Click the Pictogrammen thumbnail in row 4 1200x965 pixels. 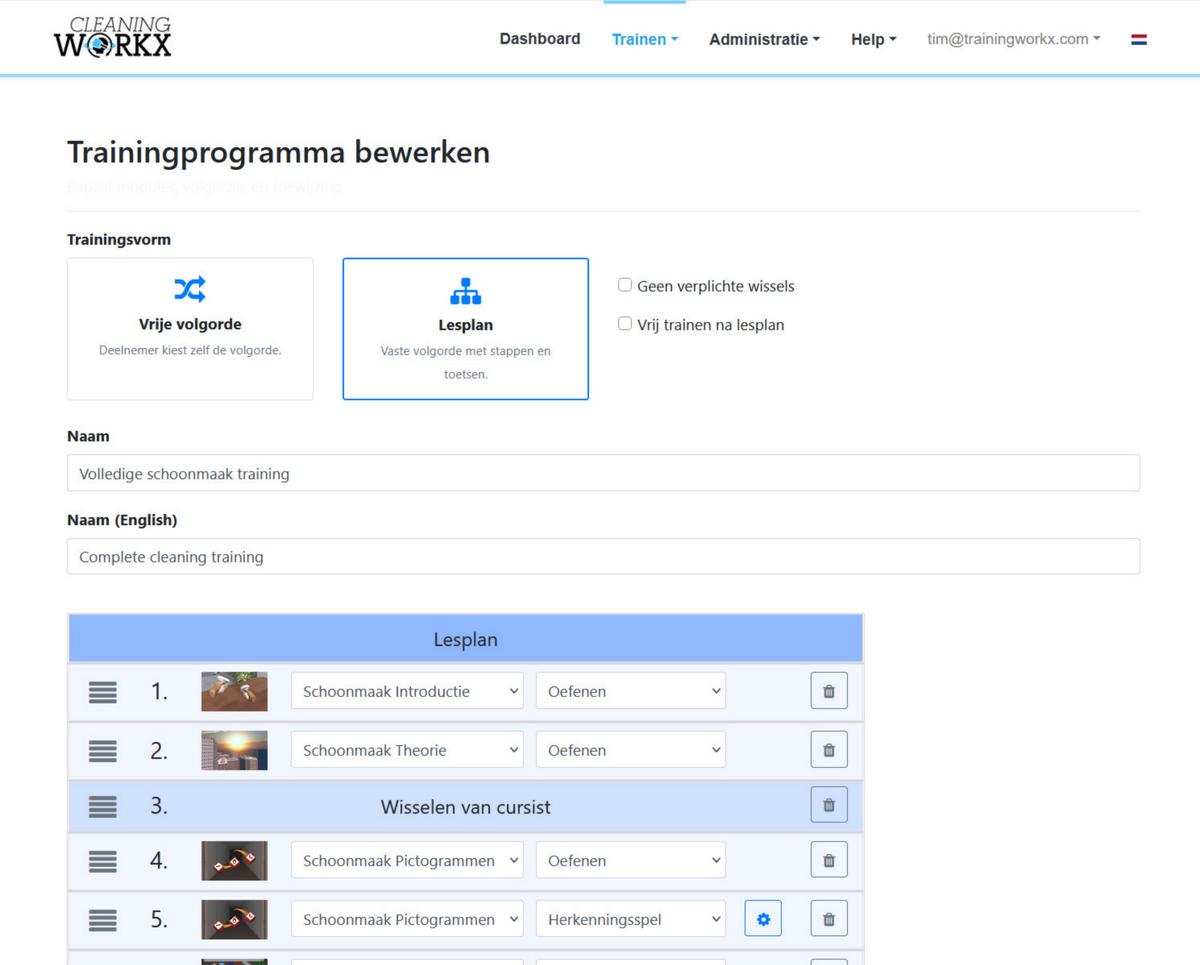(x=234, y=860)
